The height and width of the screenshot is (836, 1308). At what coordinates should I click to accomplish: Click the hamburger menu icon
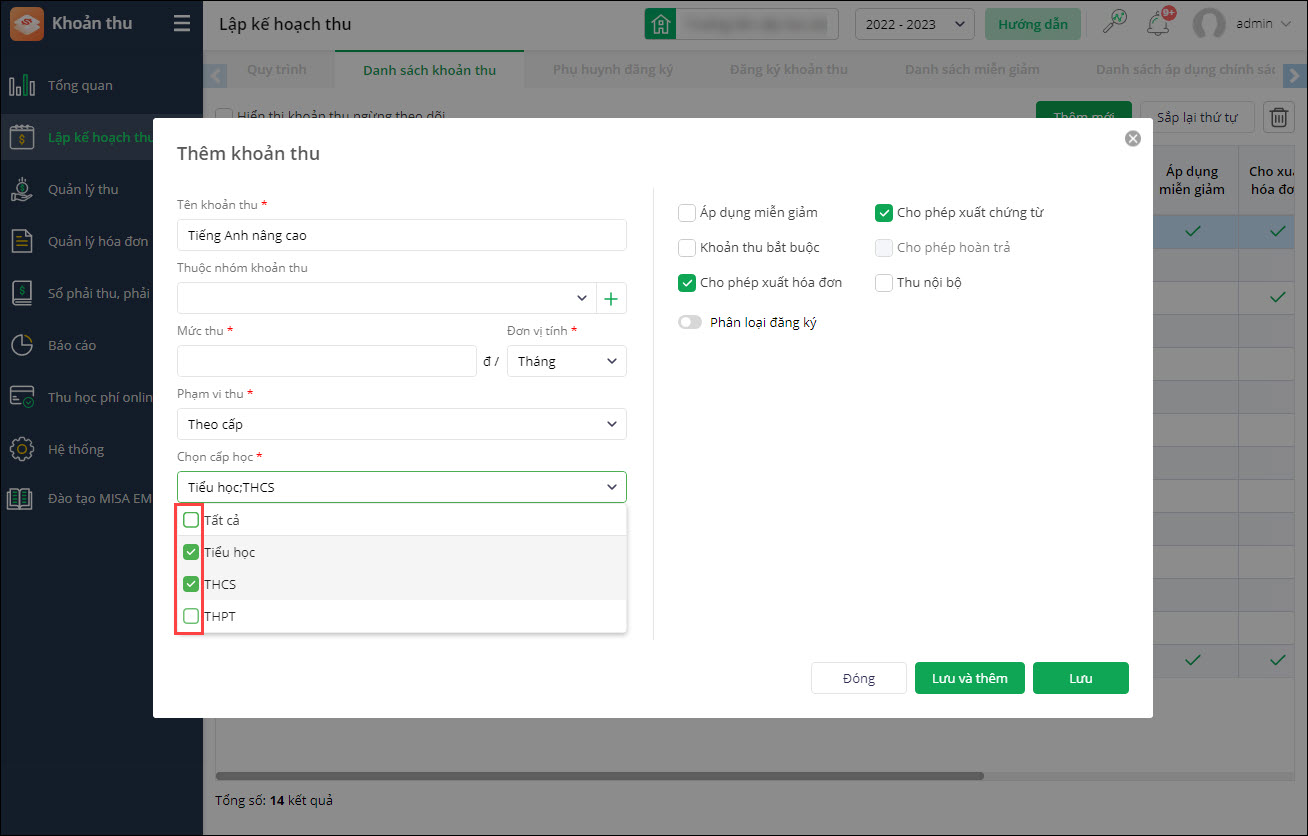(x=181, y=23)
